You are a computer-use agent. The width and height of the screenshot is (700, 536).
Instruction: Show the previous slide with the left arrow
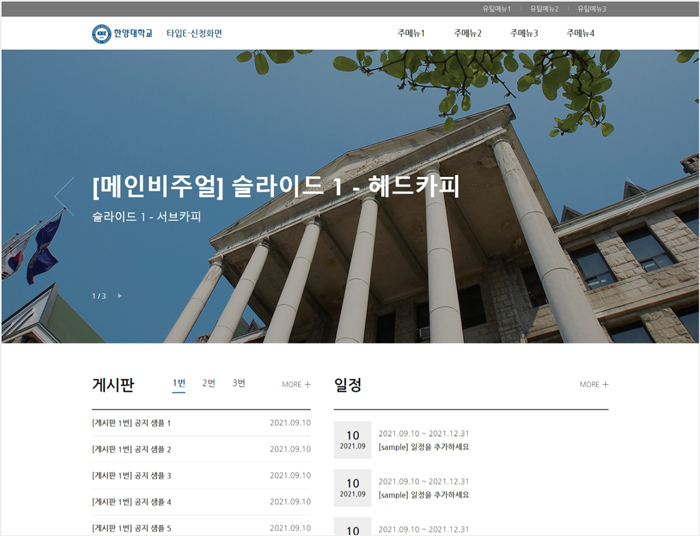[64, 196]
